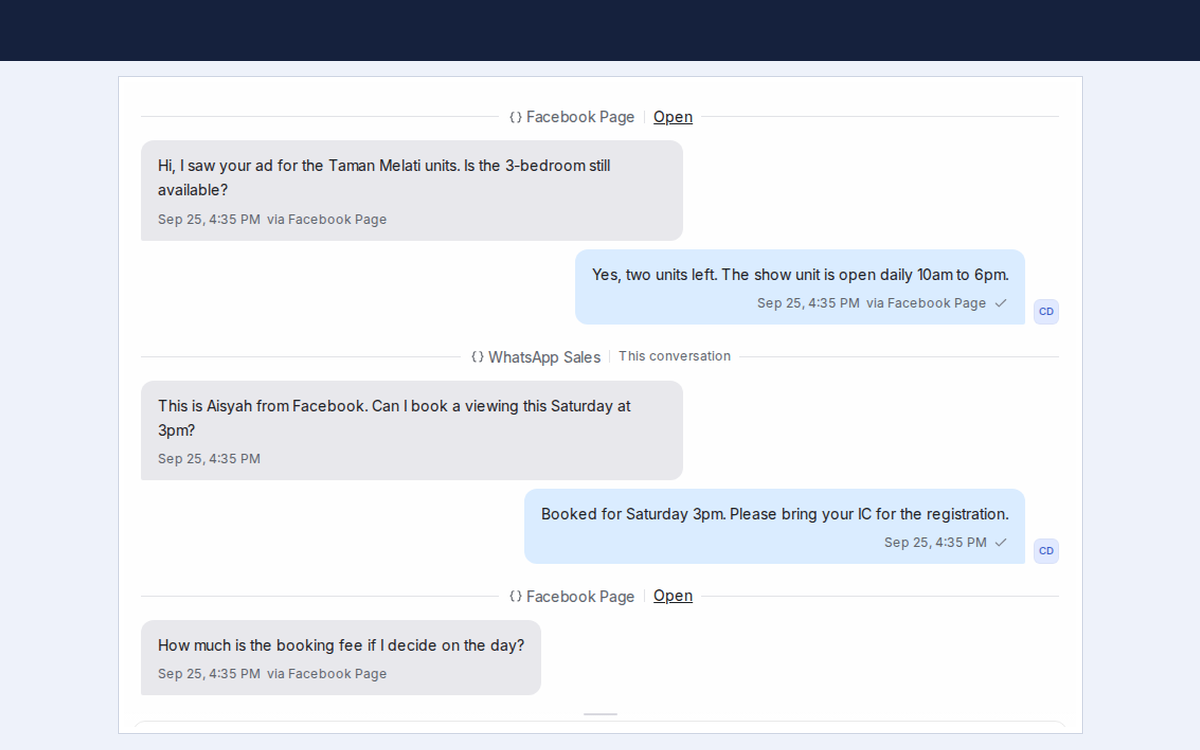Image resolution: width=1200 pixels, height=750 pixels.
Task: Select the Taman Melati units inquiry message
Action: pos(412,190)
